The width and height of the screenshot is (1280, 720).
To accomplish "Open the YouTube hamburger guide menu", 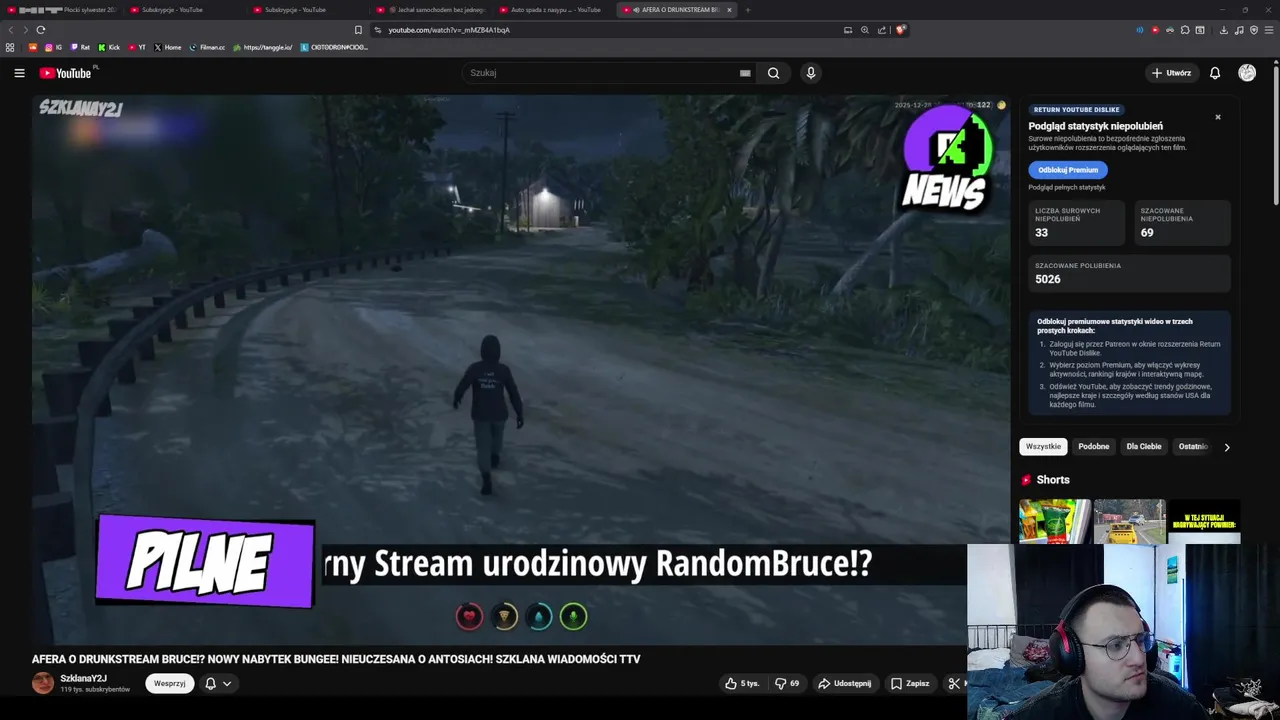I will 19,73.
